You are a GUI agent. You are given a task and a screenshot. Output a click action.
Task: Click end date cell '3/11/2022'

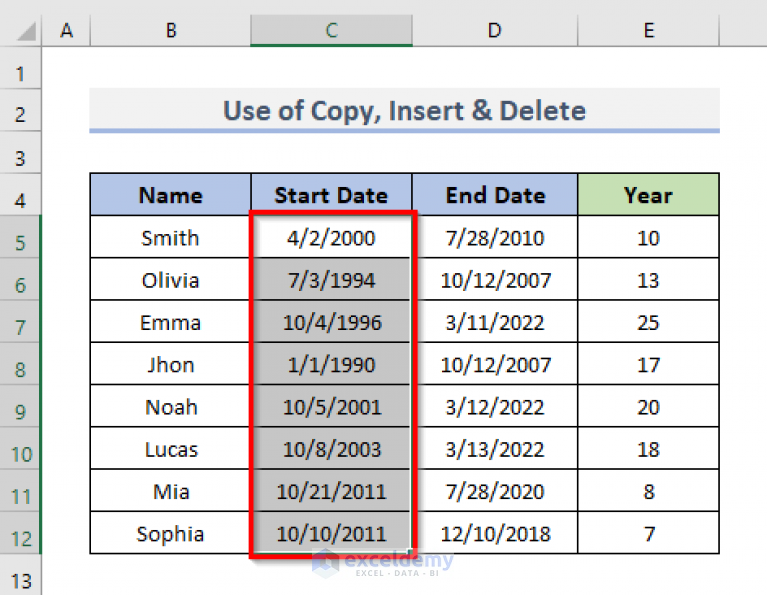click(495, 322)
